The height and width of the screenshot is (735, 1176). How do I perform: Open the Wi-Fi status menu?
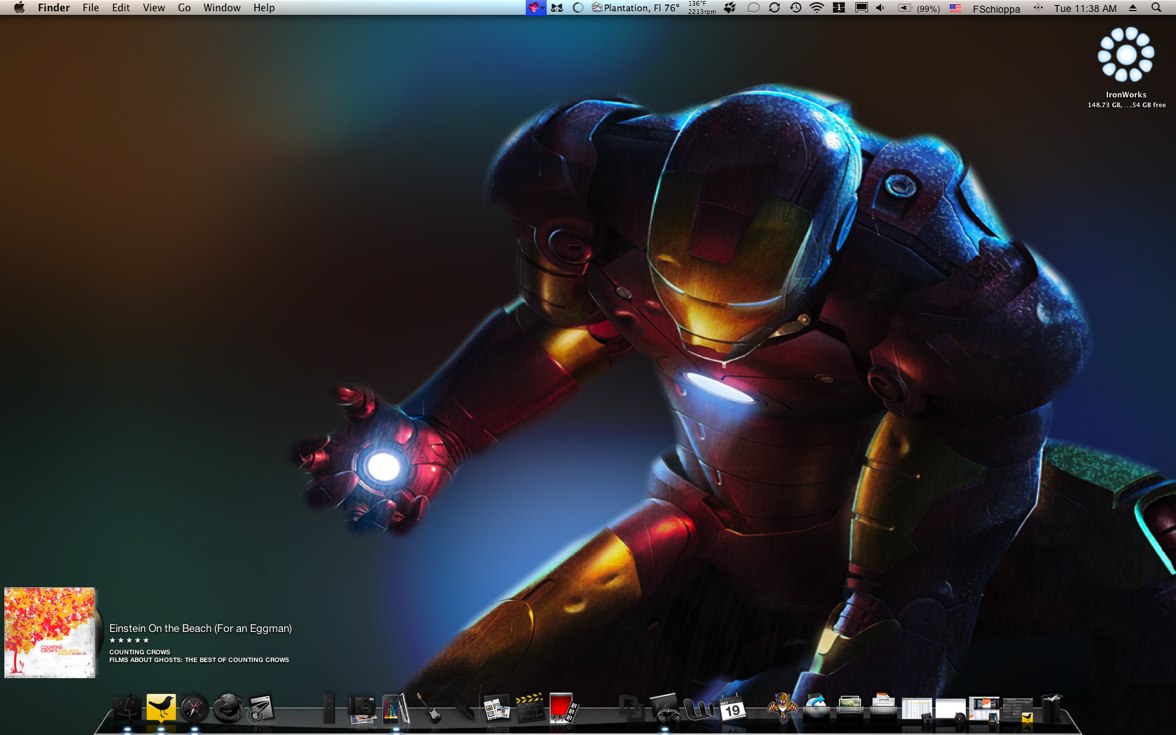817,8
